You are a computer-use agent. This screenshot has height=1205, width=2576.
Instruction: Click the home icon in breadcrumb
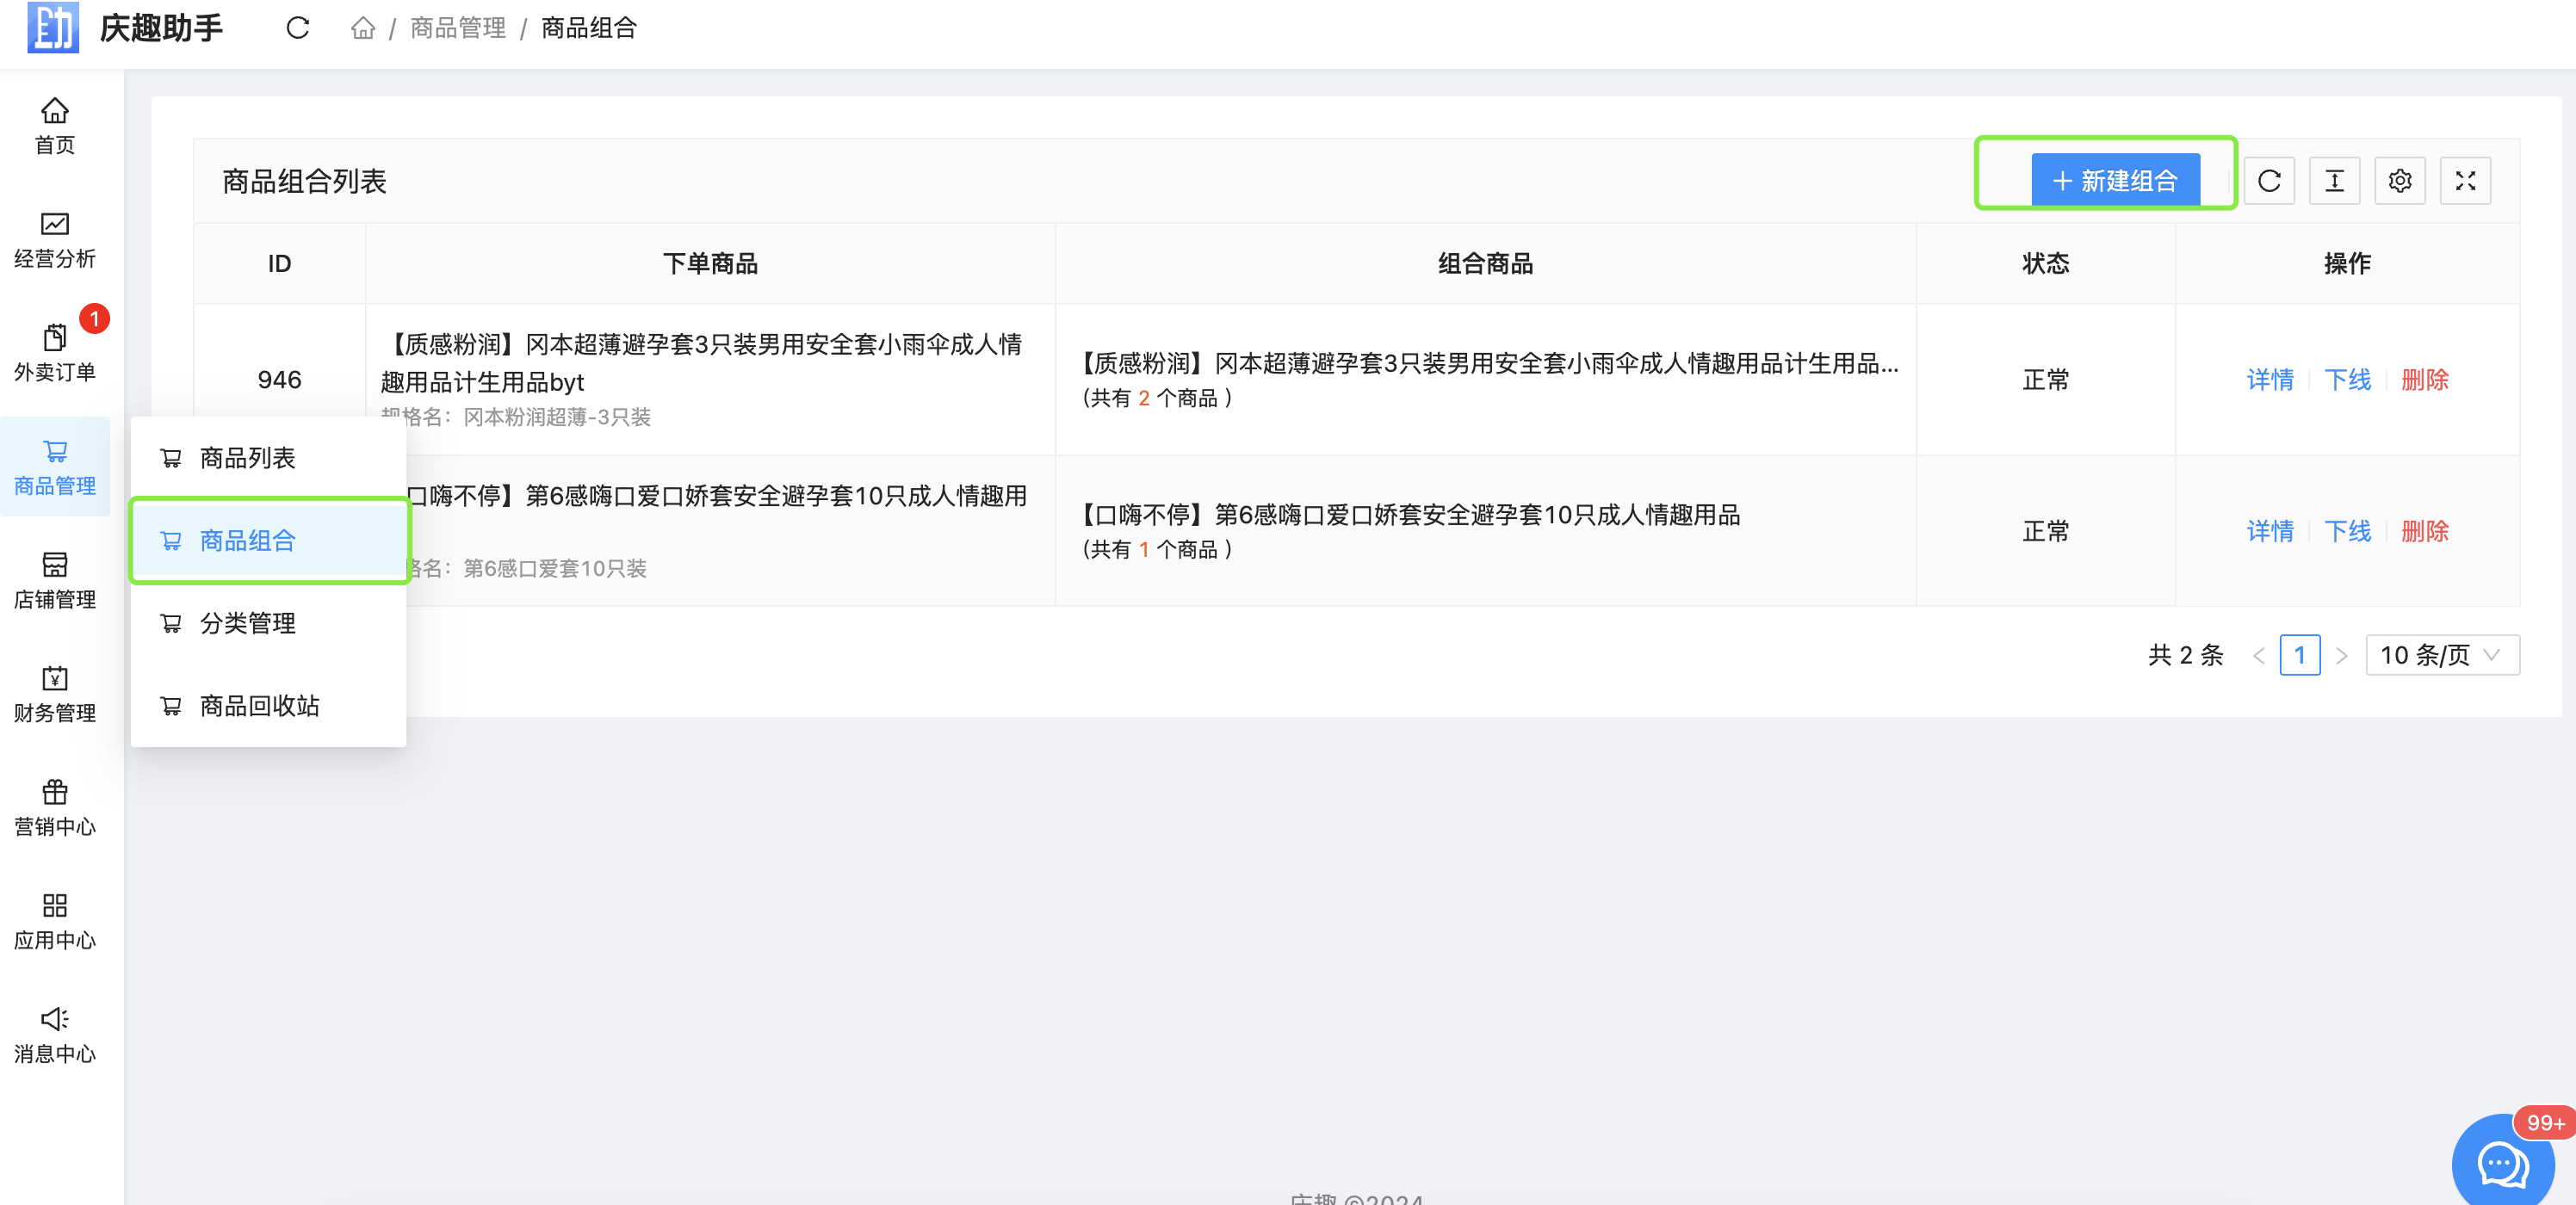coord(363,28)
